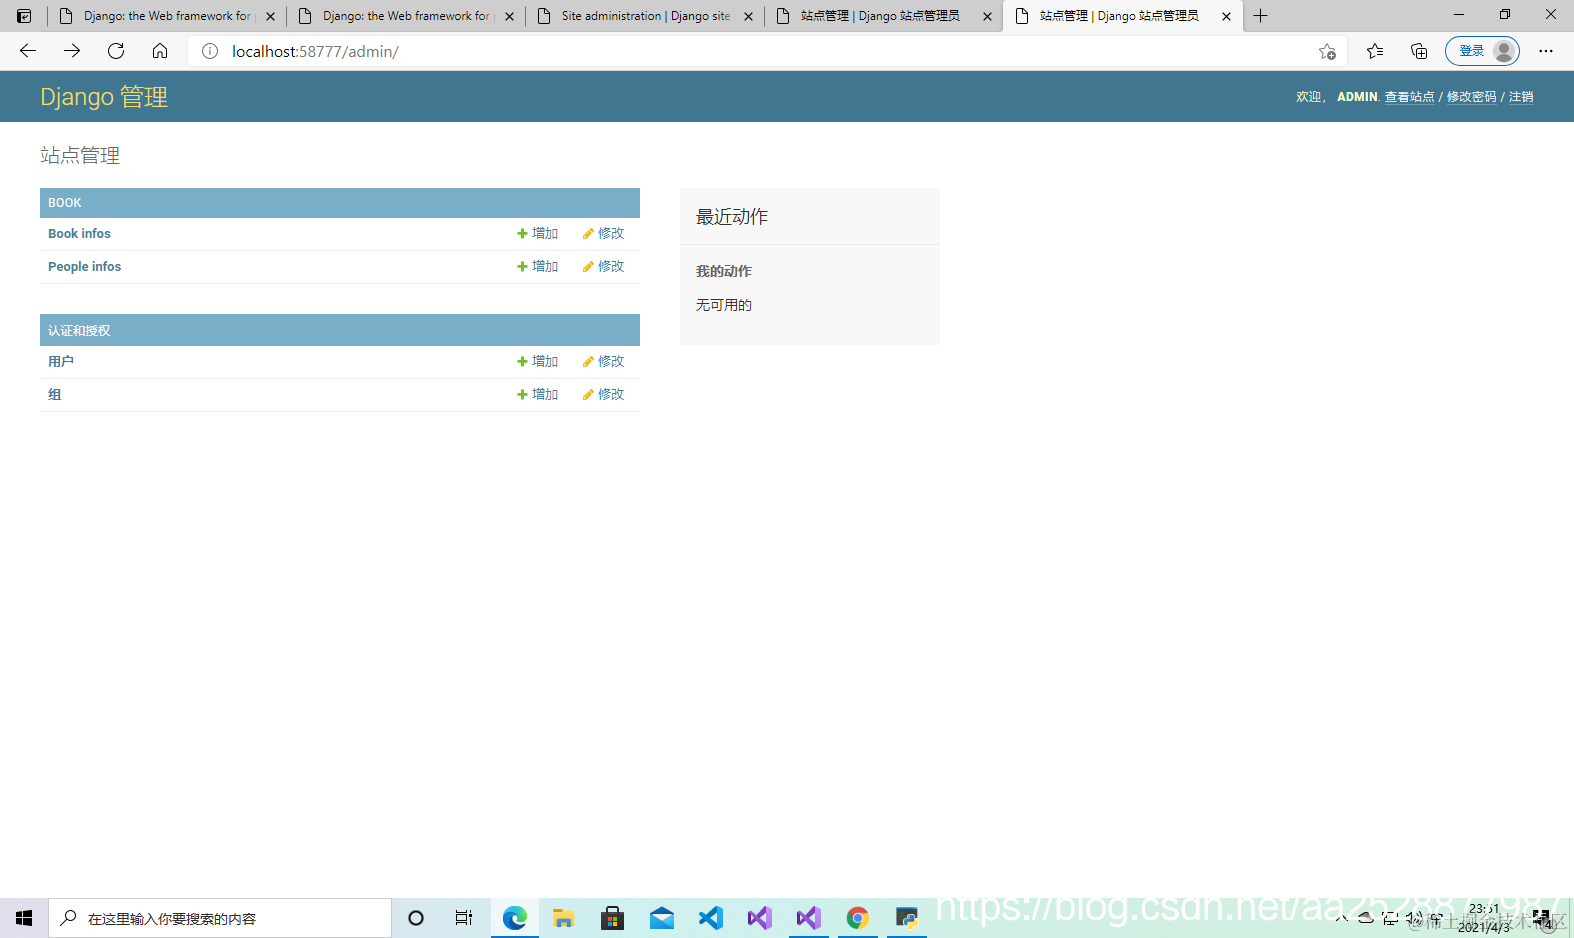Open the Collections icon
Screen dimensions: 1574x938
(x=1419, y=51)
